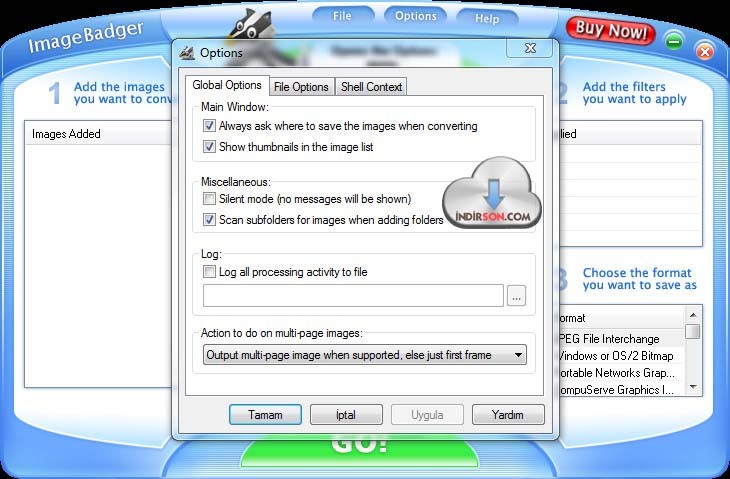Select Windows or OS/2 Bitmap format

620,356
